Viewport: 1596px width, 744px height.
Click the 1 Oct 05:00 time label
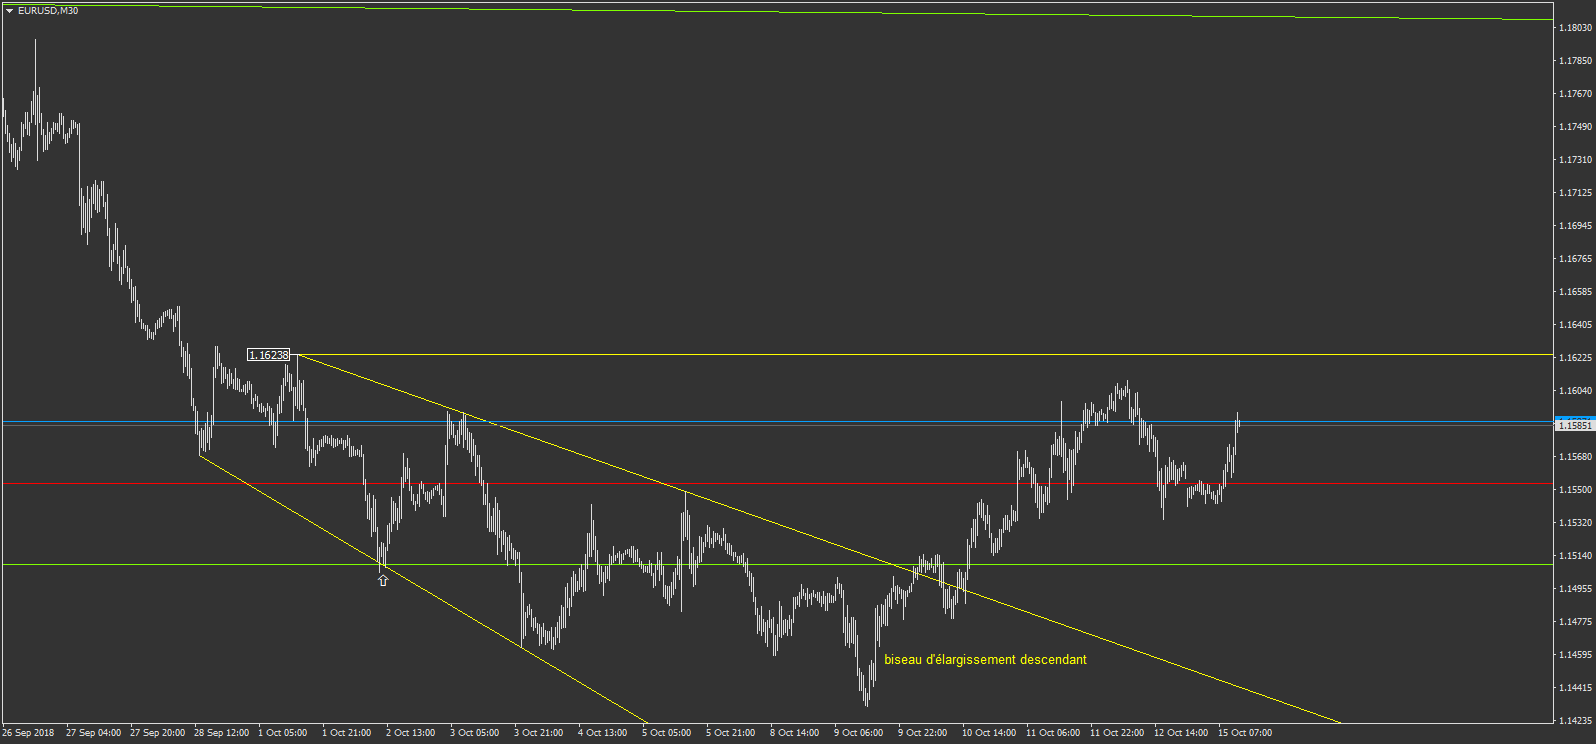pyautogui.click(x=283, y=733)
